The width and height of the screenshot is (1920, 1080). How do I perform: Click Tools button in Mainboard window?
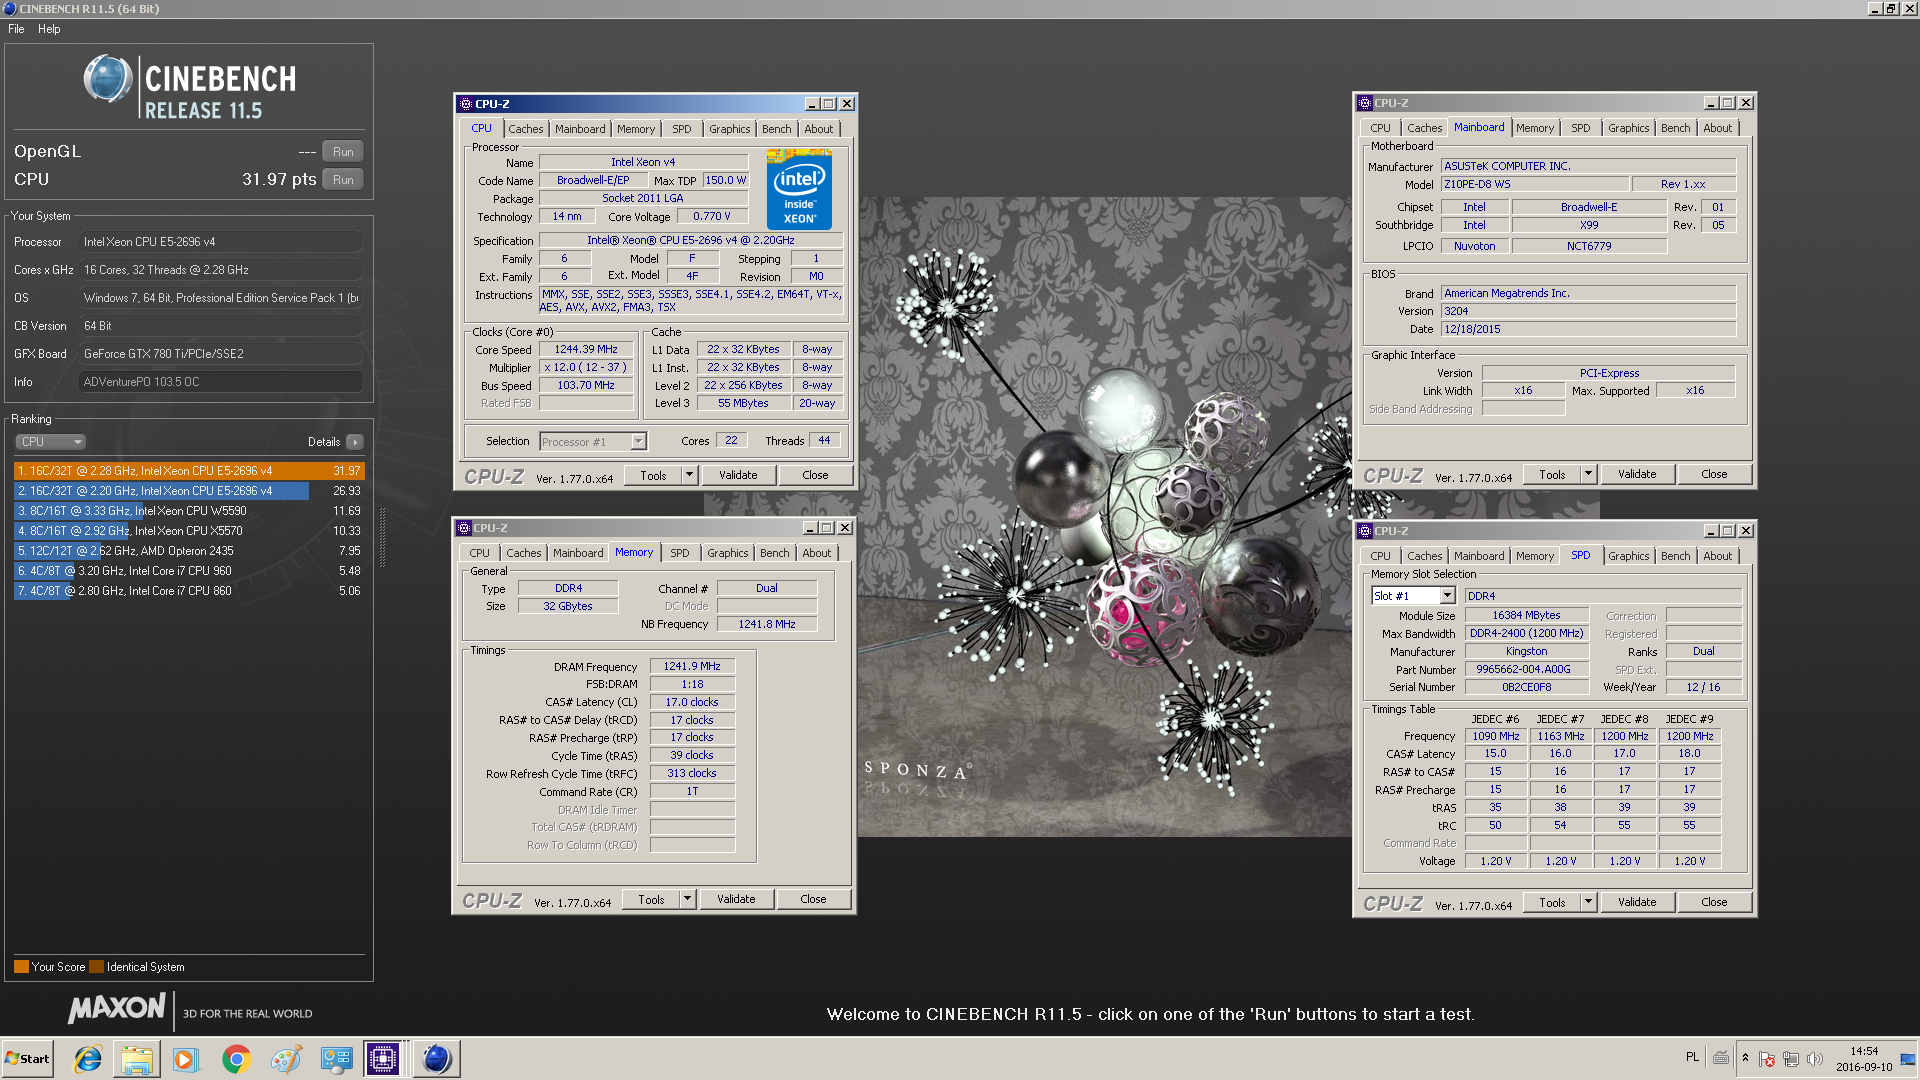(x=1552, y=474)
